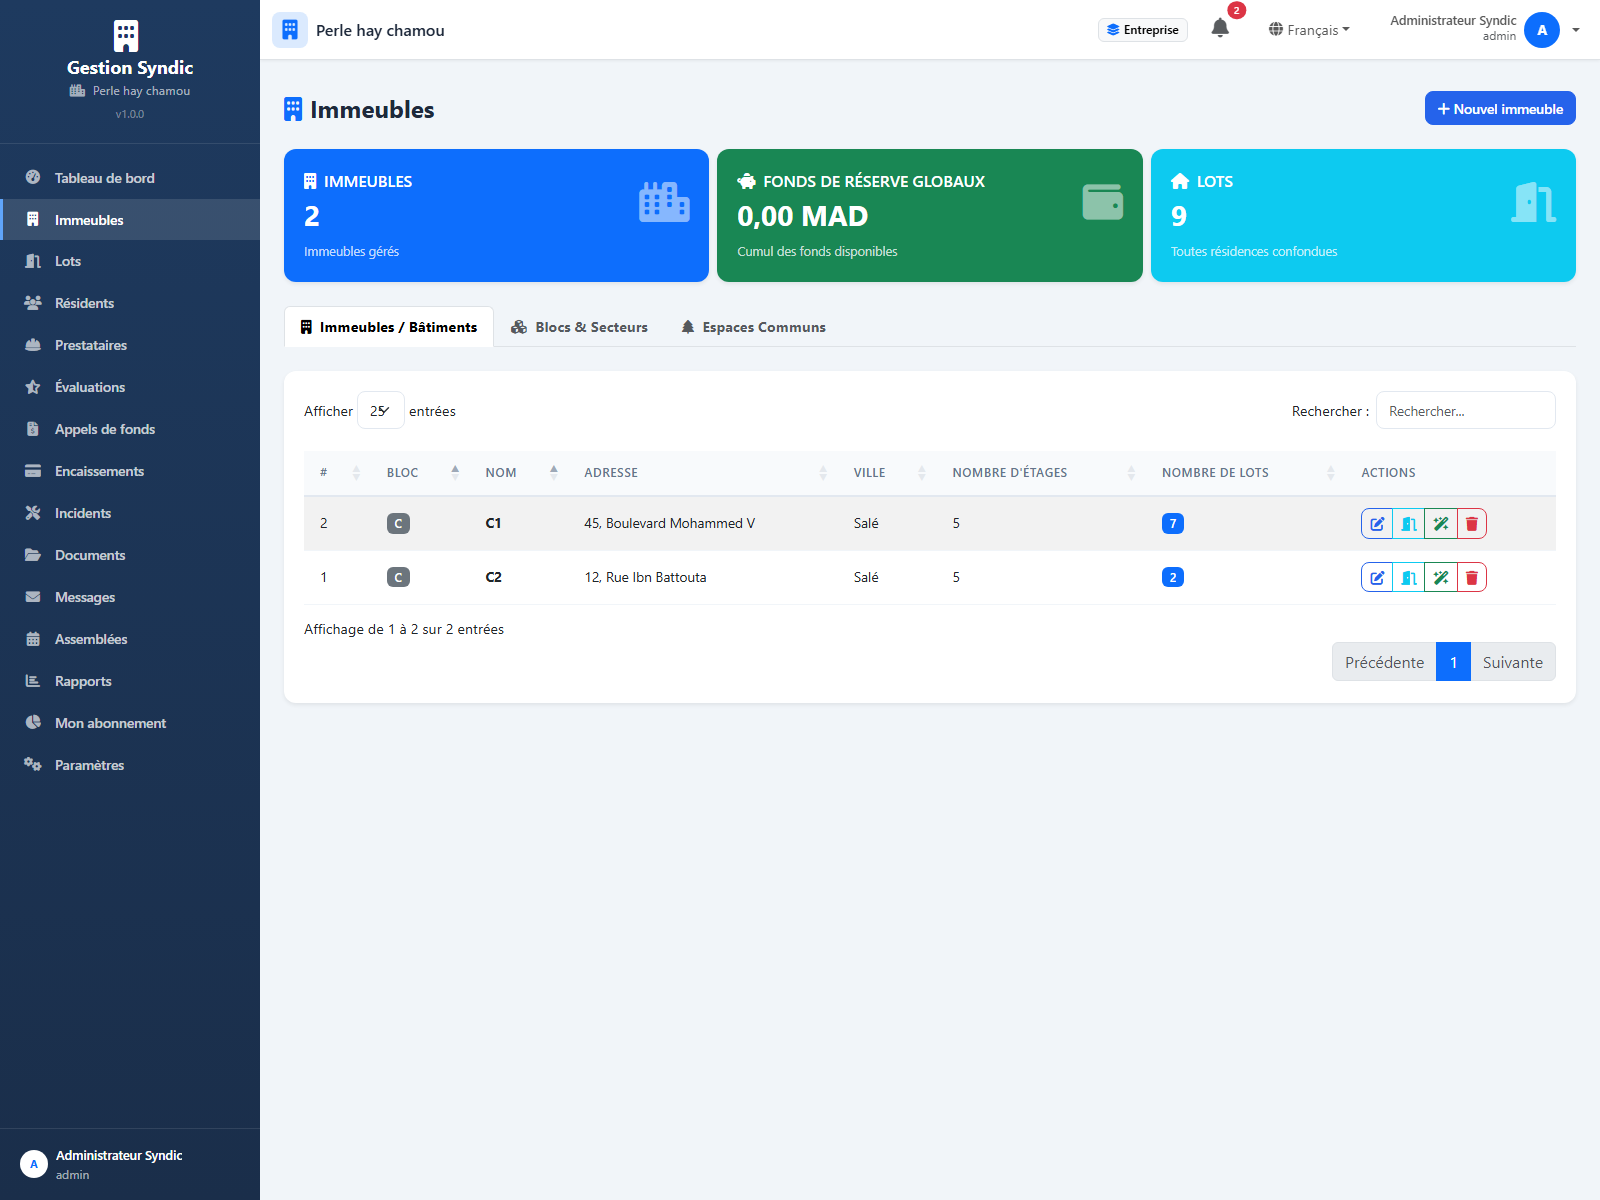Screen dimensions: 1600x1200
Task: Open Encaissements sidebar entry
Action: 130,471
